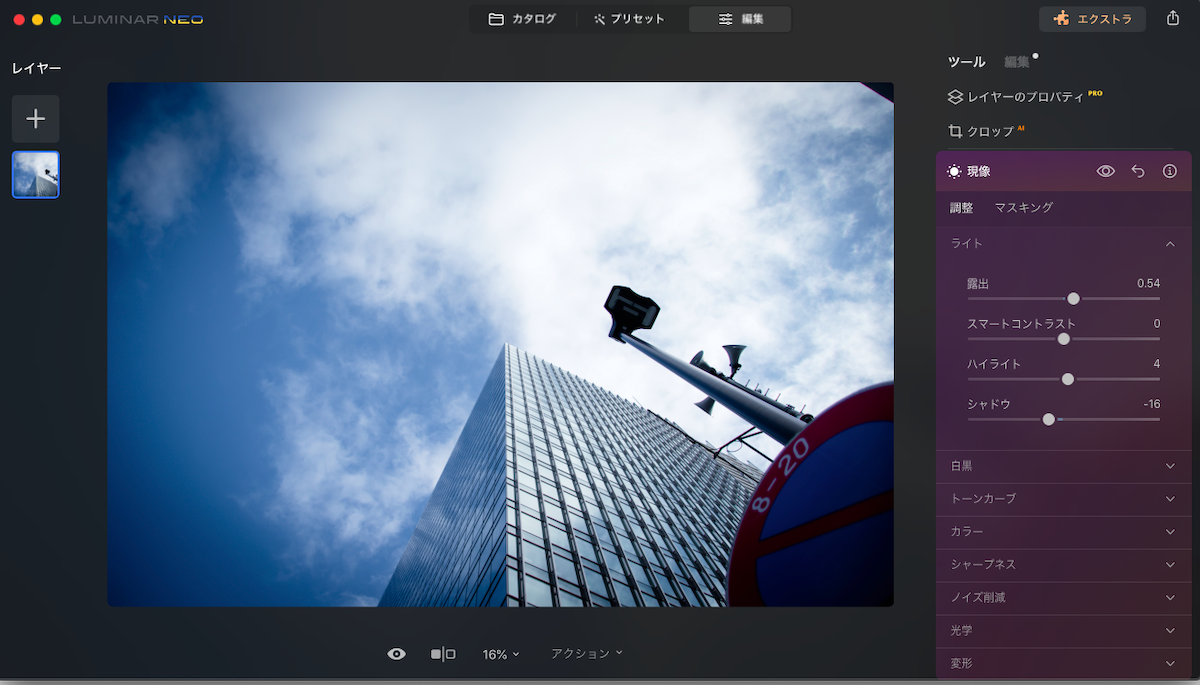Toggle the original preview eye below the photo
This screenshot has width=1200, height=685.
click(397, 654)
